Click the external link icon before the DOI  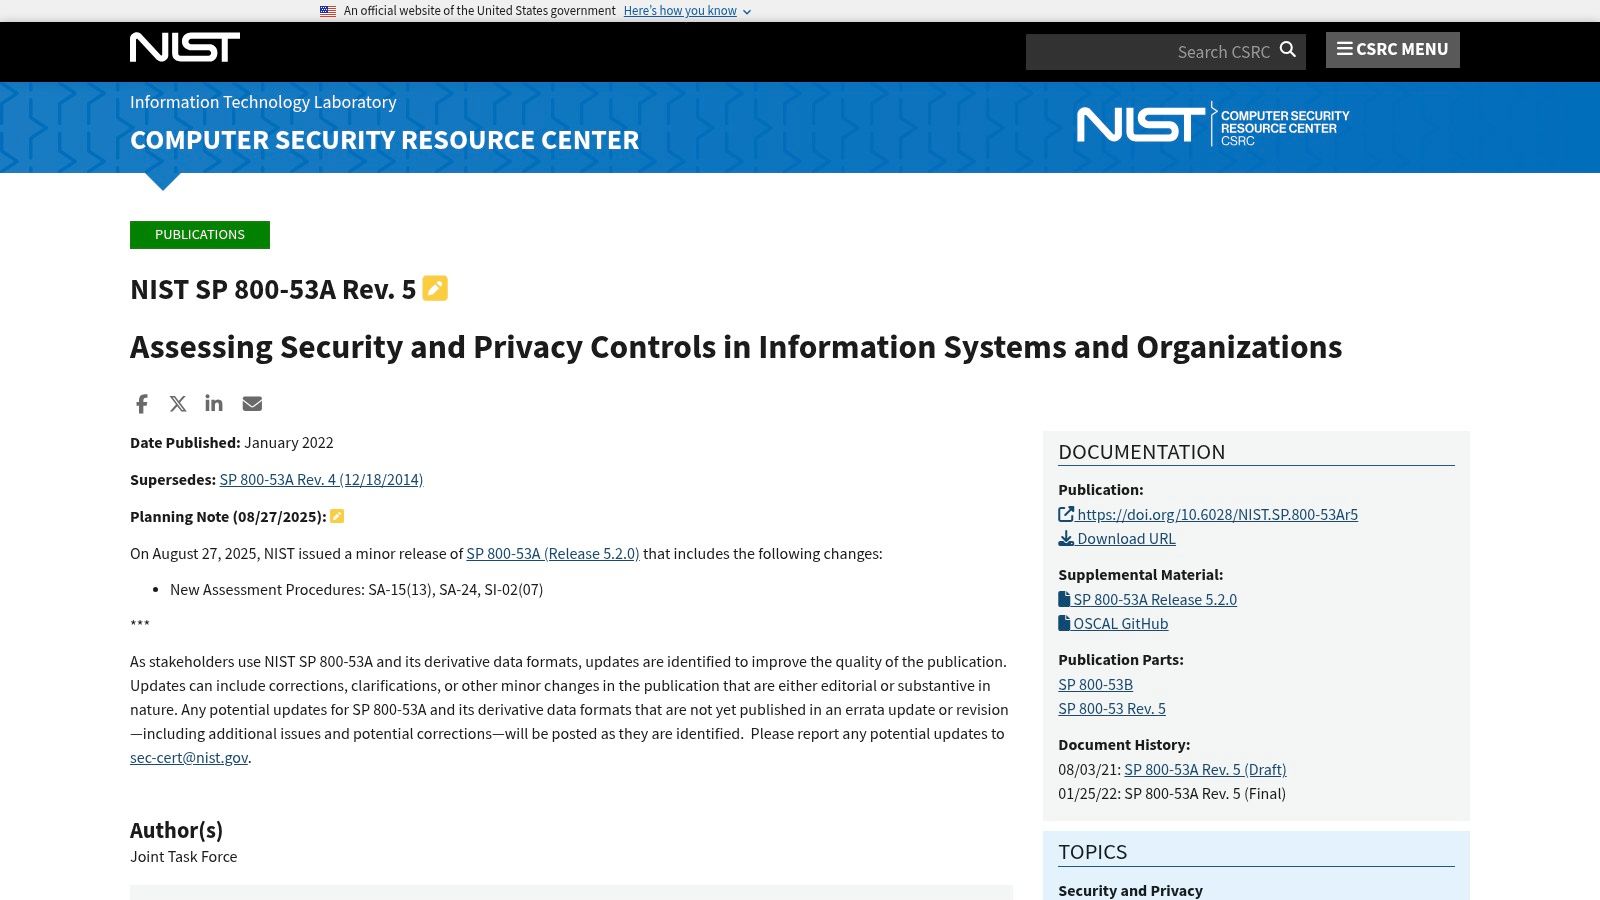pos(1066,514)
